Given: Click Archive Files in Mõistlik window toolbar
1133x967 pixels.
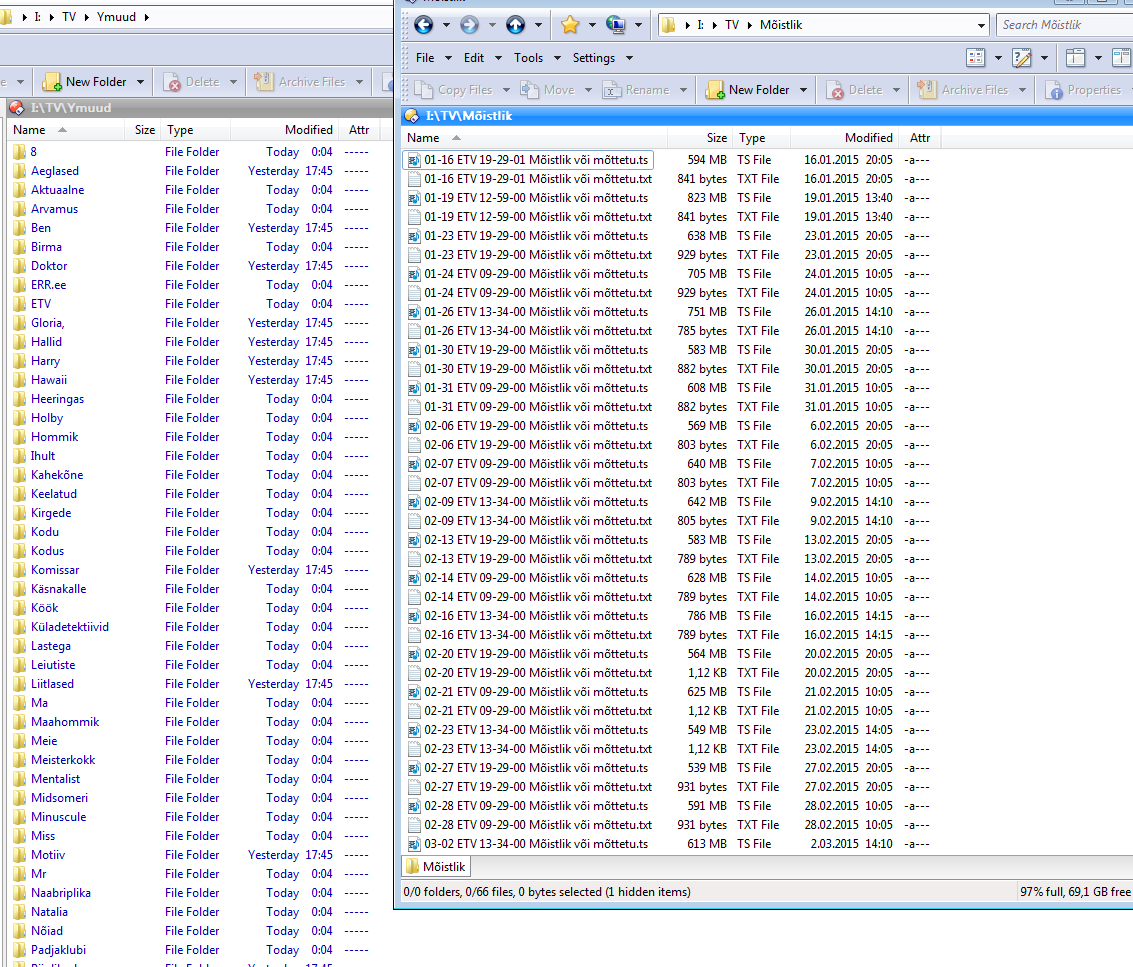Looking at the screenshot, I should point(963,90).
